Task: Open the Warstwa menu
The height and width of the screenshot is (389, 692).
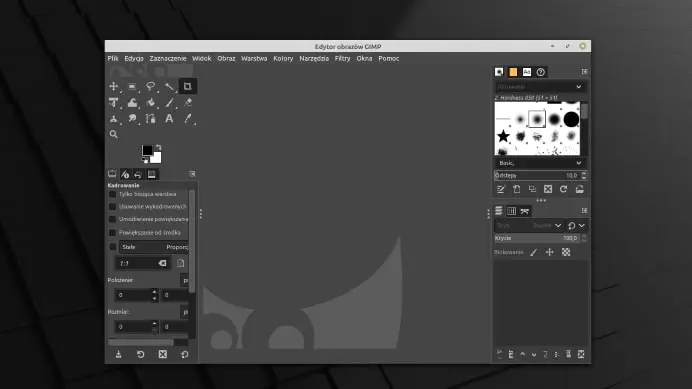Action: 254,58
